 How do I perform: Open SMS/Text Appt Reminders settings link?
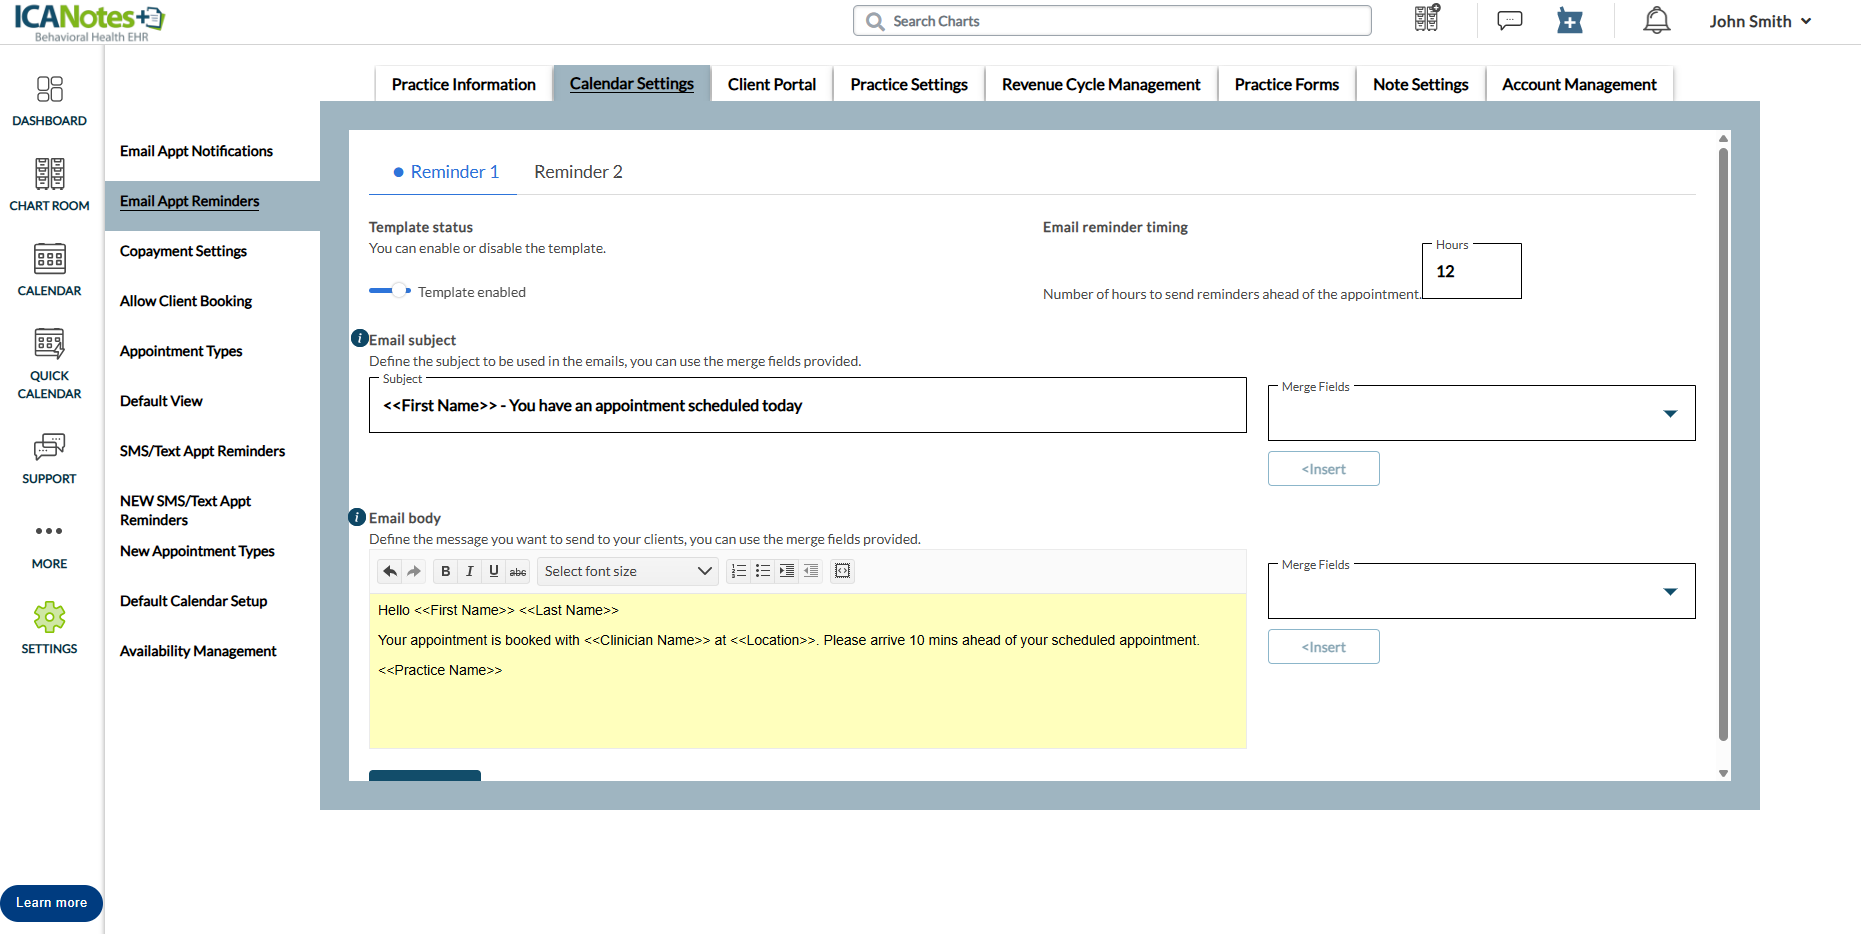point(202,451)
